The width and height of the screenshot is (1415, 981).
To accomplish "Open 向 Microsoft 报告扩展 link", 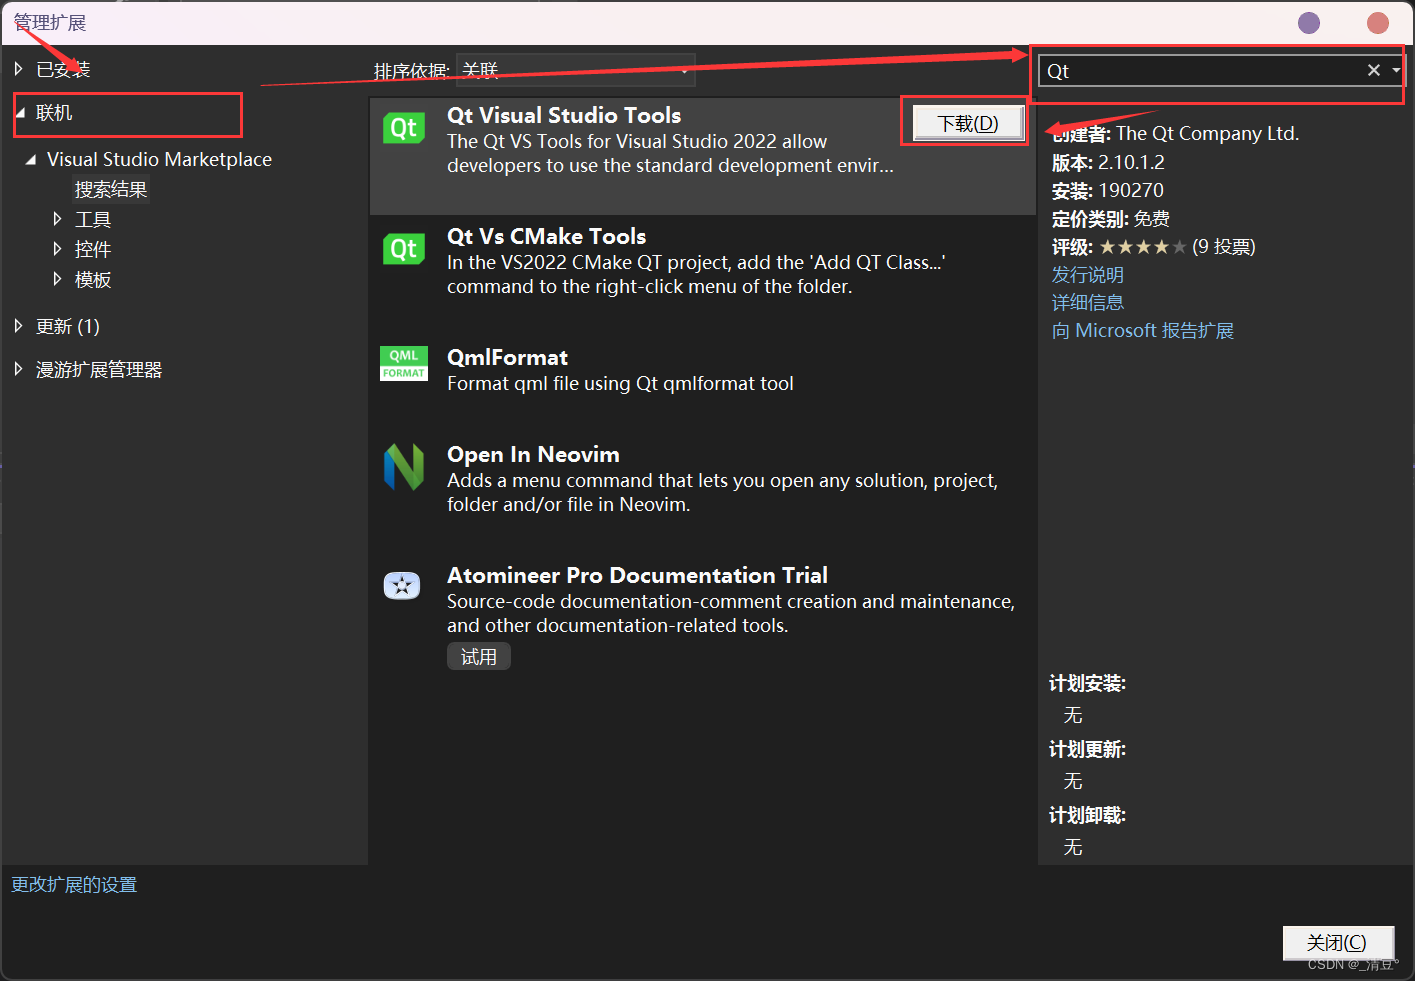I will pos(1143,330).
